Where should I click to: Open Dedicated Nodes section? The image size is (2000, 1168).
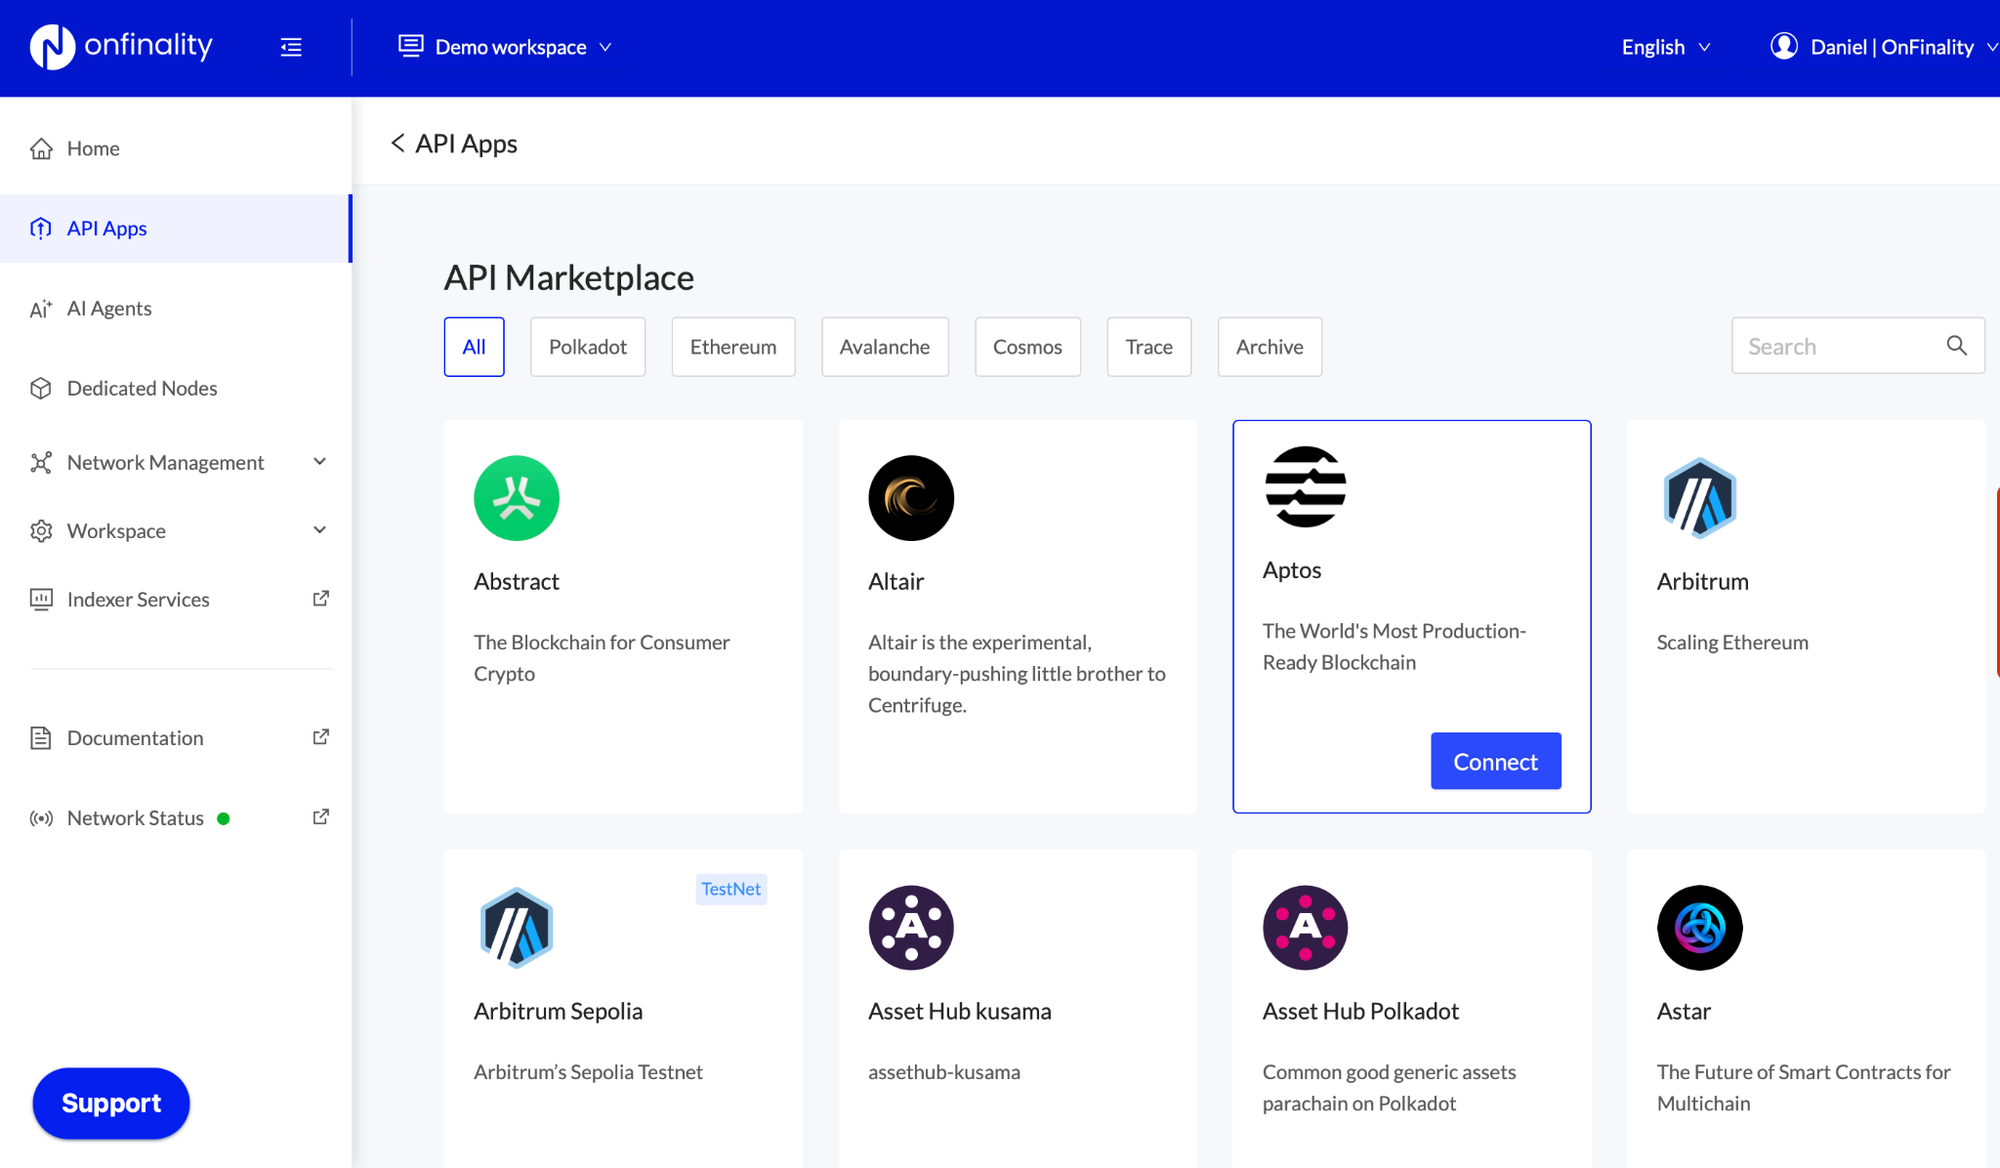pos(142,388)
